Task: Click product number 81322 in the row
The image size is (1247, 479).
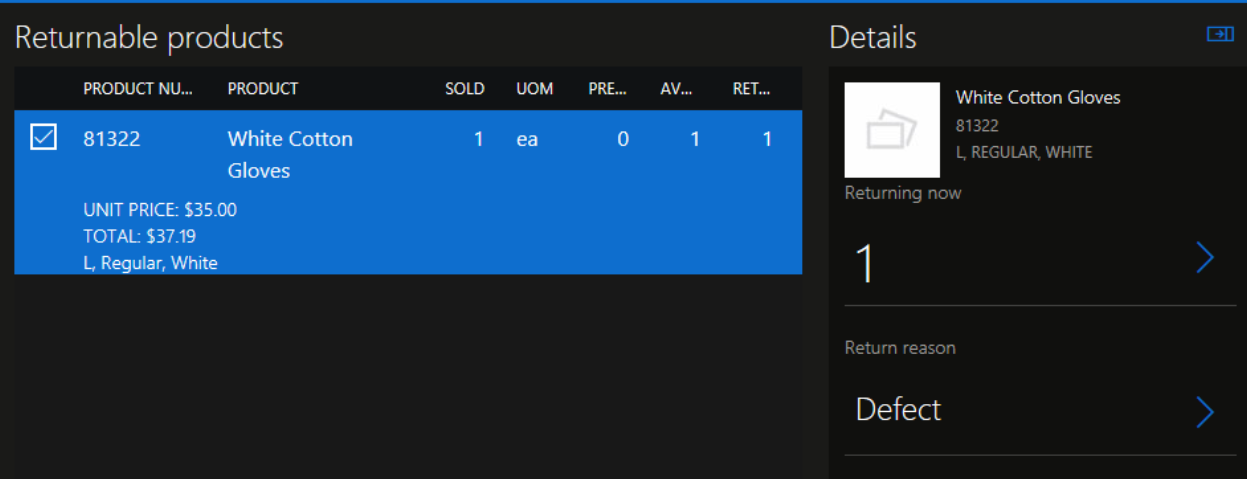Action: click(x=112, y=139)
